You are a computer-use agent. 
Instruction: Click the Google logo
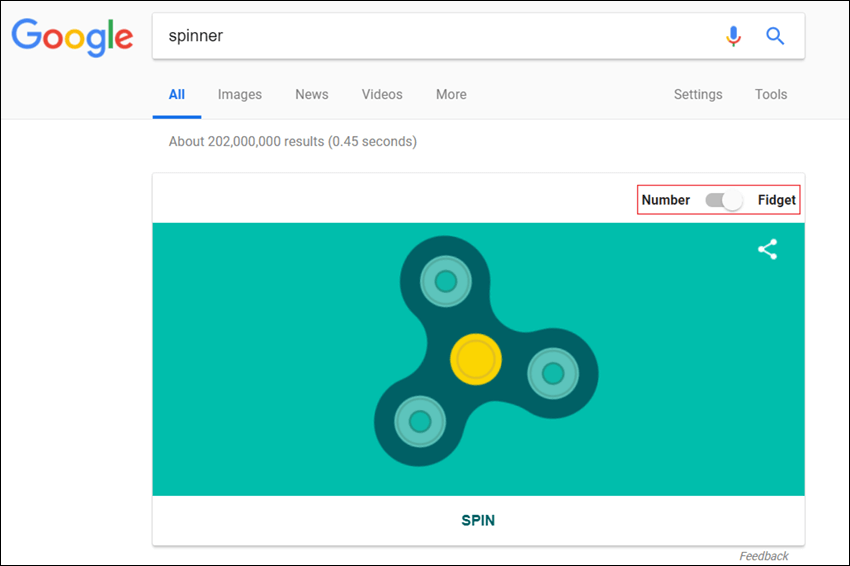(x=72, y=37)
